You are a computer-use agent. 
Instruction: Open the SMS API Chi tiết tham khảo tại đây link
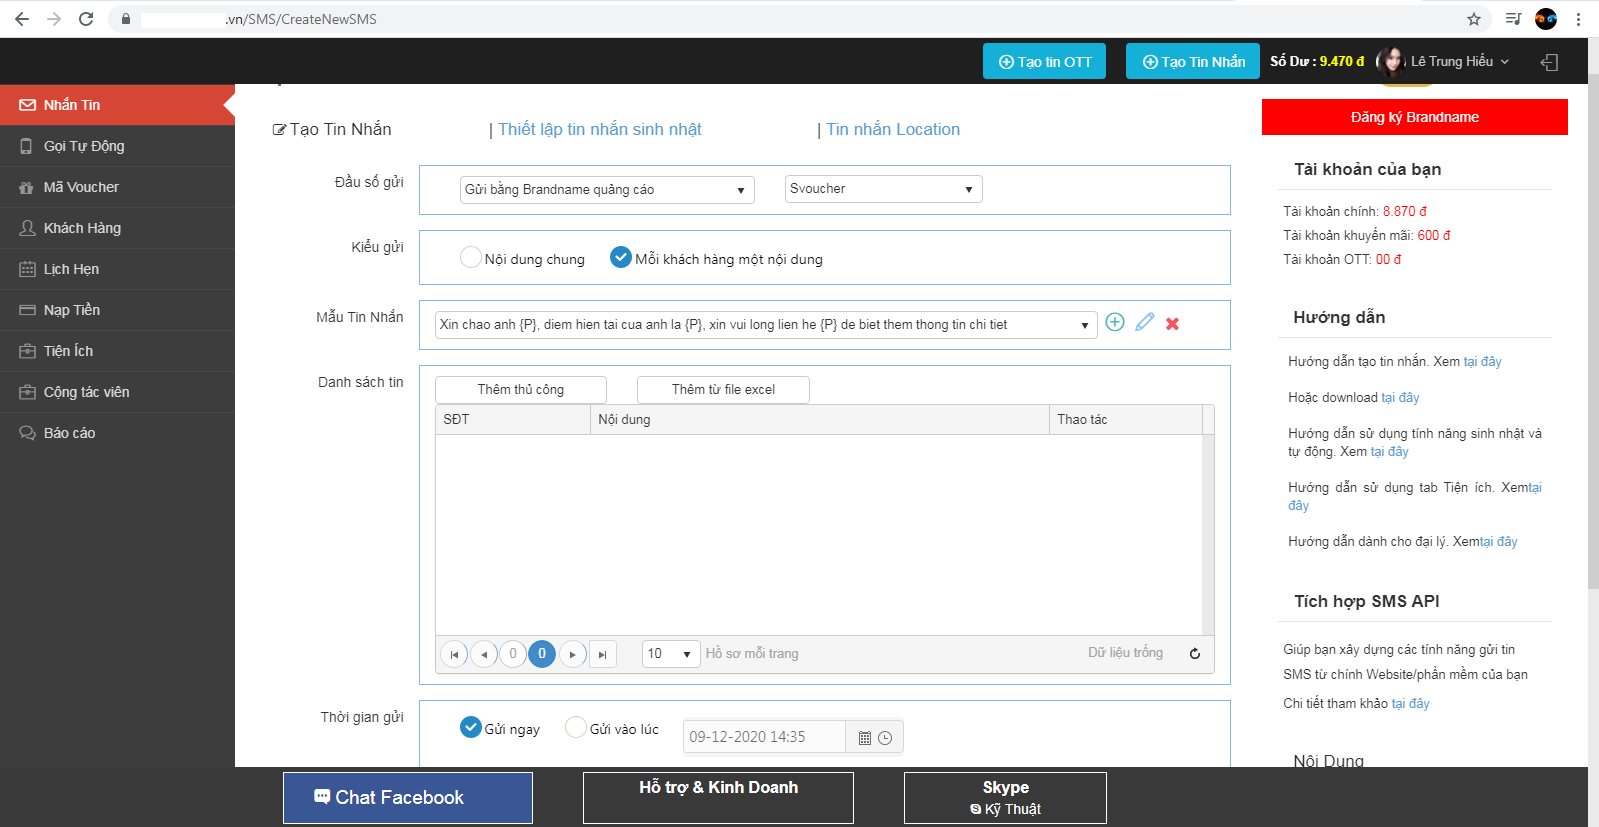(x=1410, y=703)
